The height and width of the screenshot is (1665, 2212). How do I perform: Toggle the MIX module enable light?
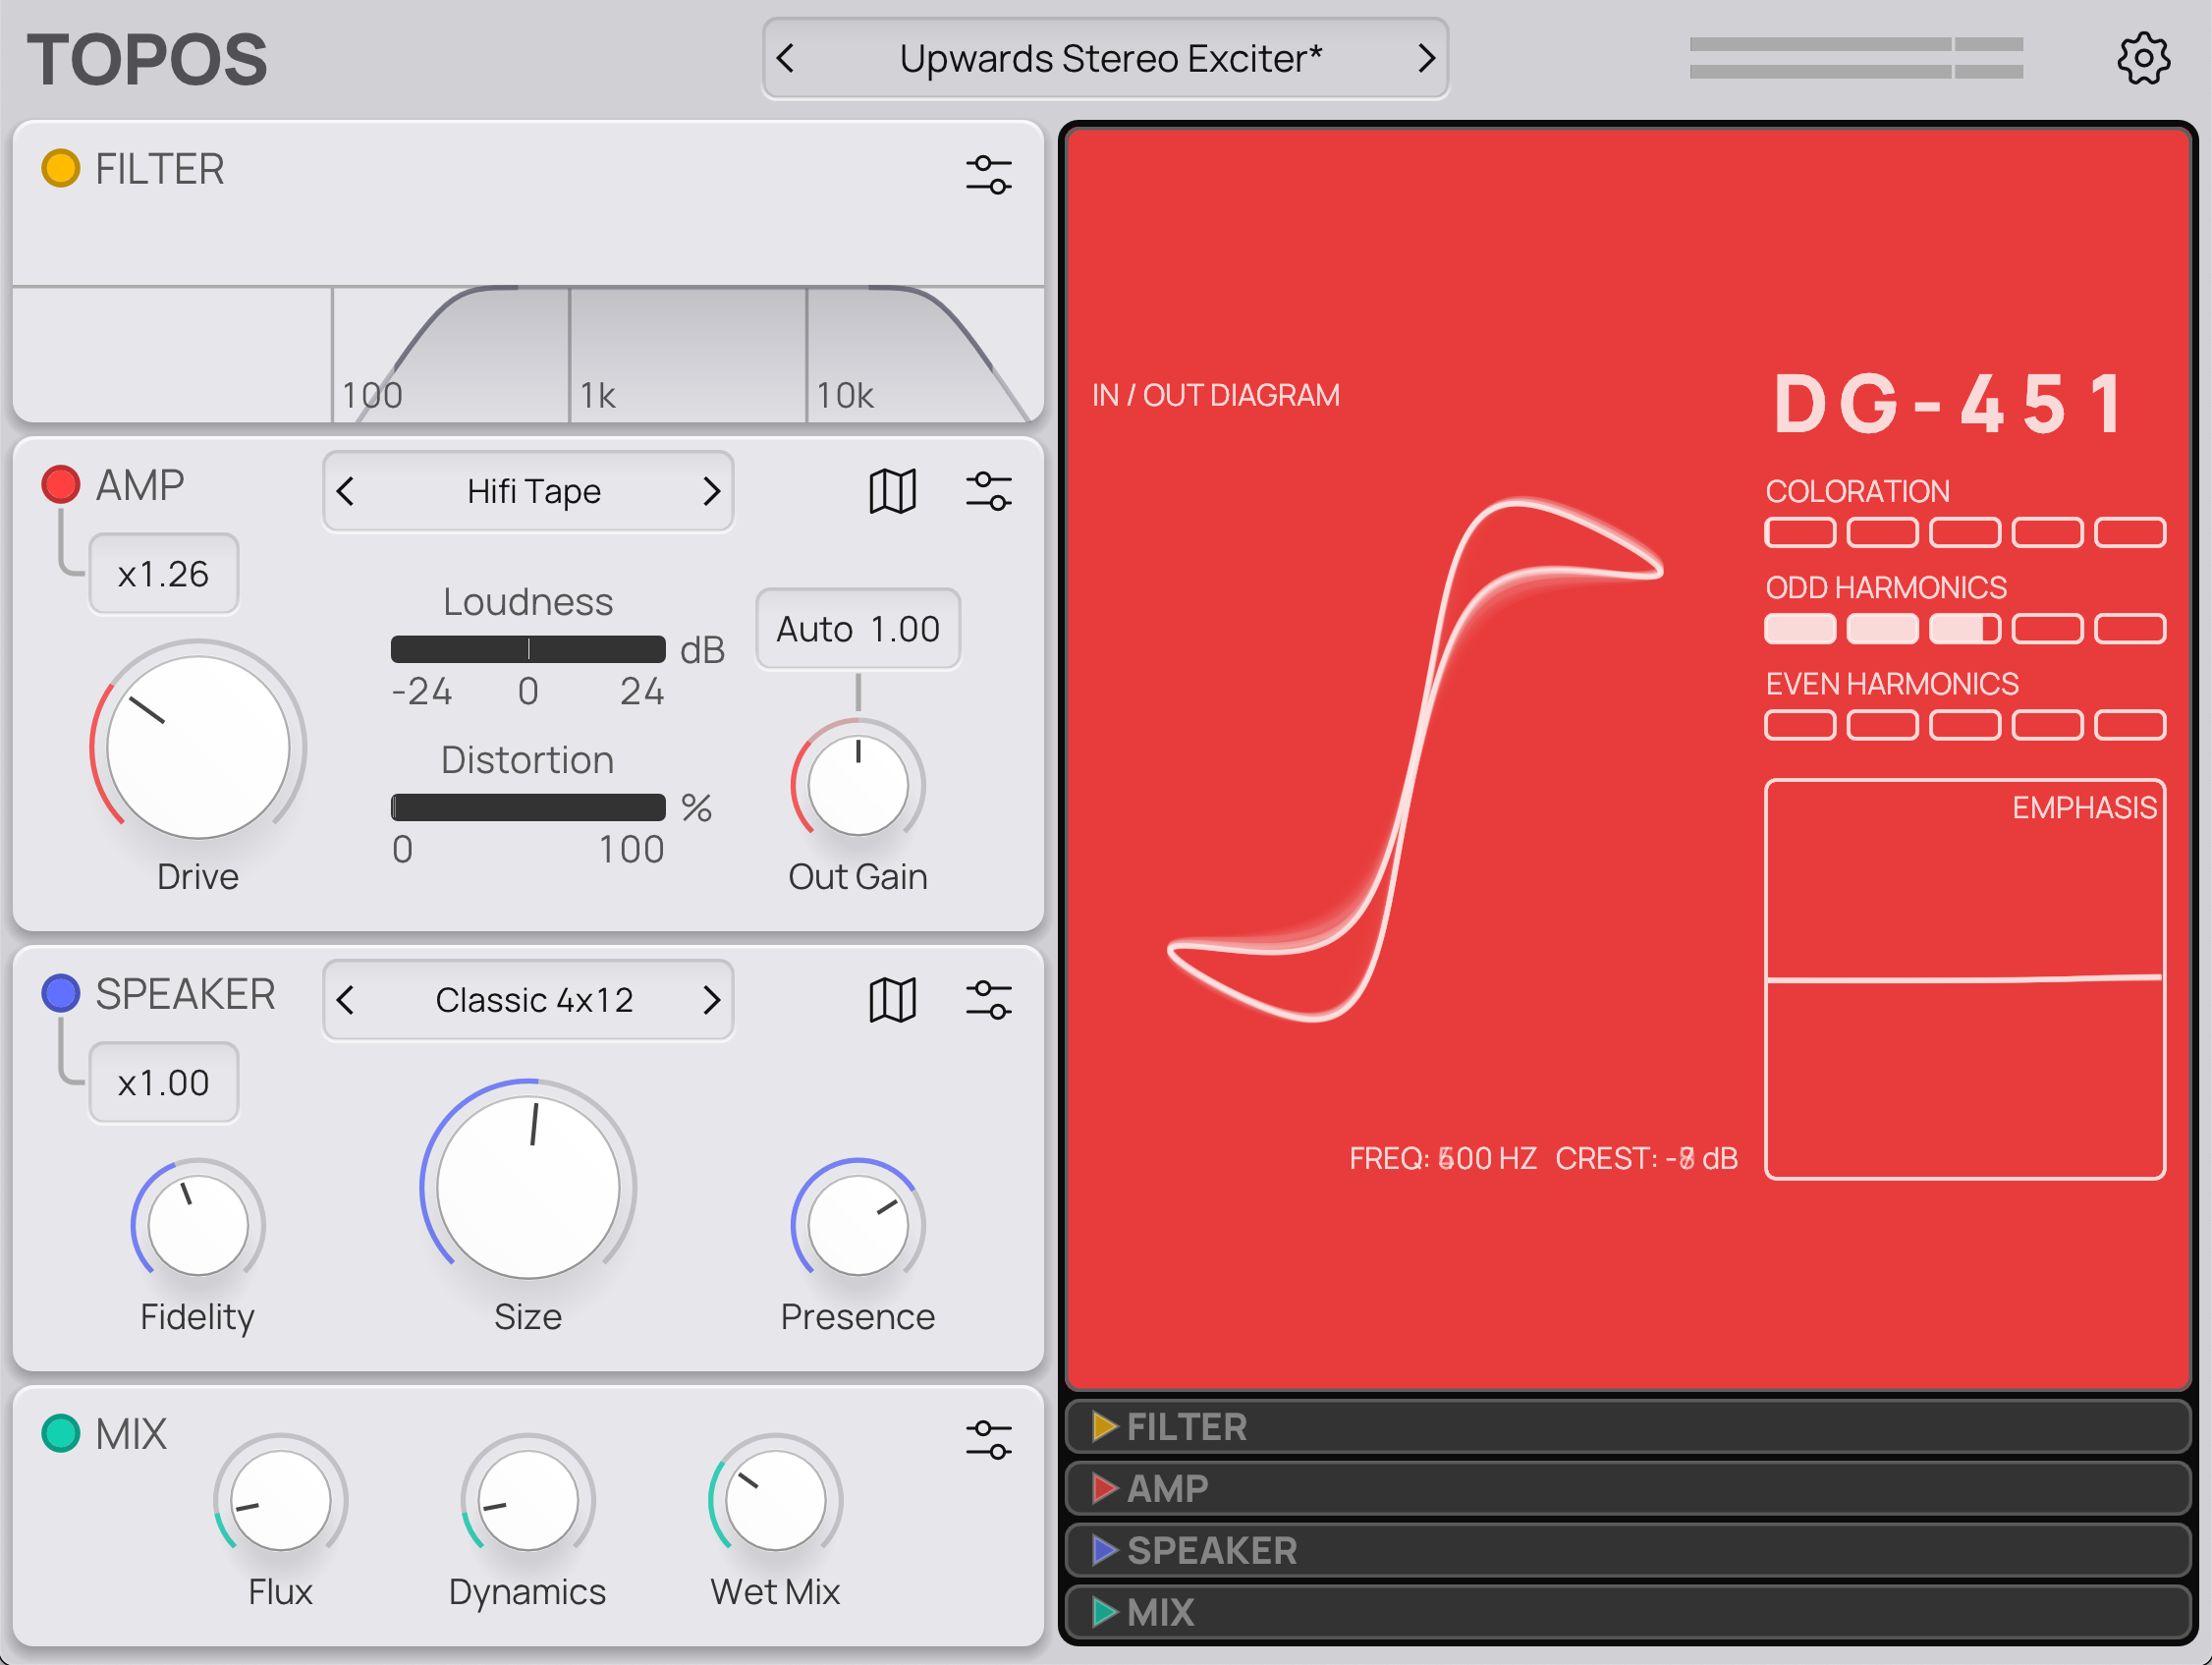coord(60,1433)
